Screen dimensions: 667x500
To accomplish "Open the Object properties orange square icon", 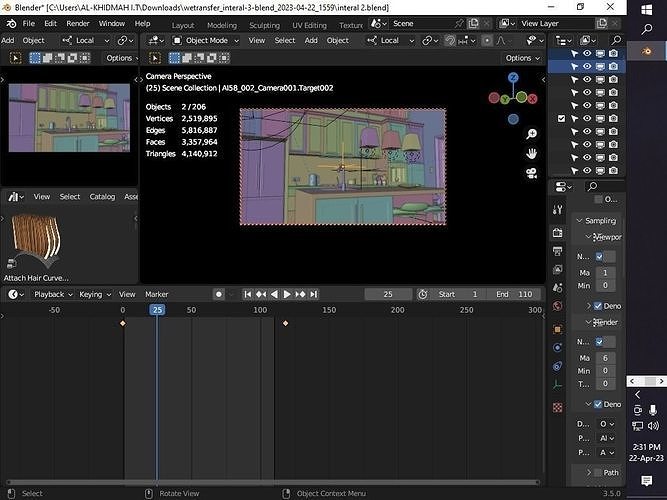I will pyautogui.click(x=558, y=328).
